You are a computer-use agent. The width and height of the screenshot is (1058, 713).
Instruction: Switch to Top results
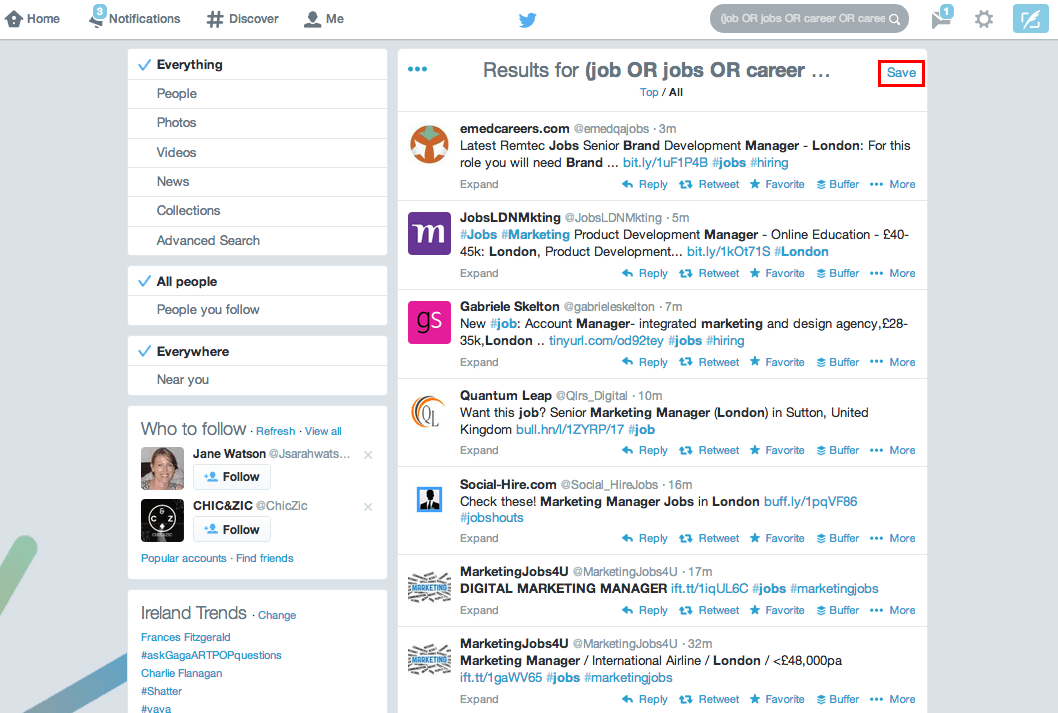[649, 92]
